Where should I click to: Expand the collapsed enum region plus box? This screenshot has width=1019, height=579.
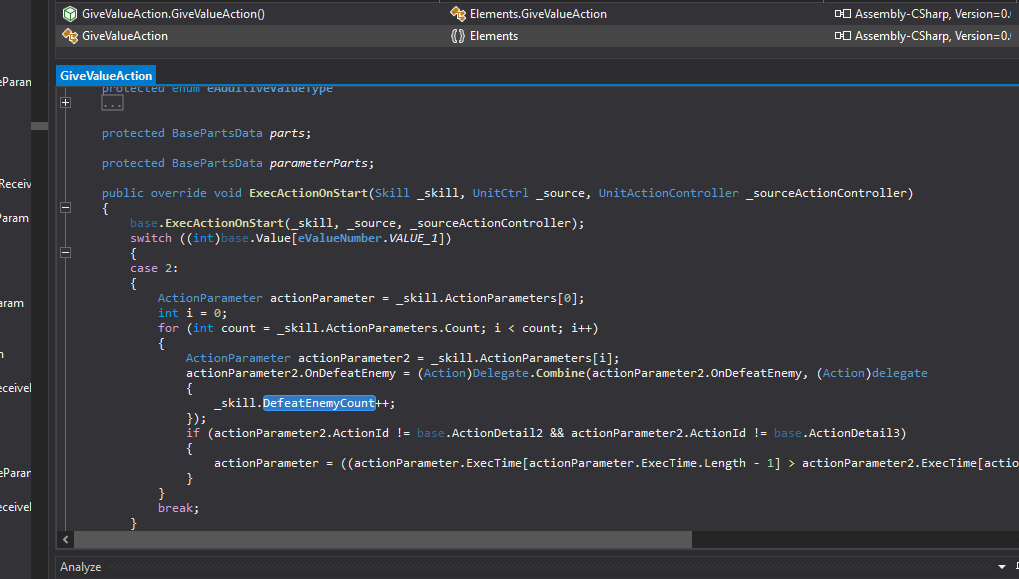tap(66, 103)
